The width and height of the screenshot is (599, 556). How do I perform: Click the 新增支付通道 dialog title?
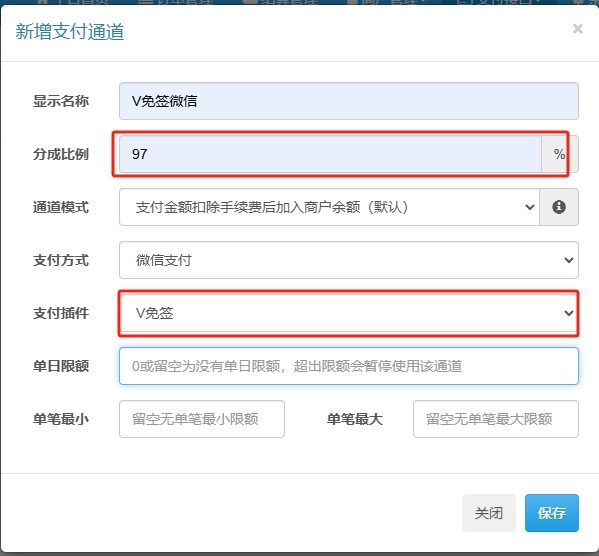[x=70, y=31]
